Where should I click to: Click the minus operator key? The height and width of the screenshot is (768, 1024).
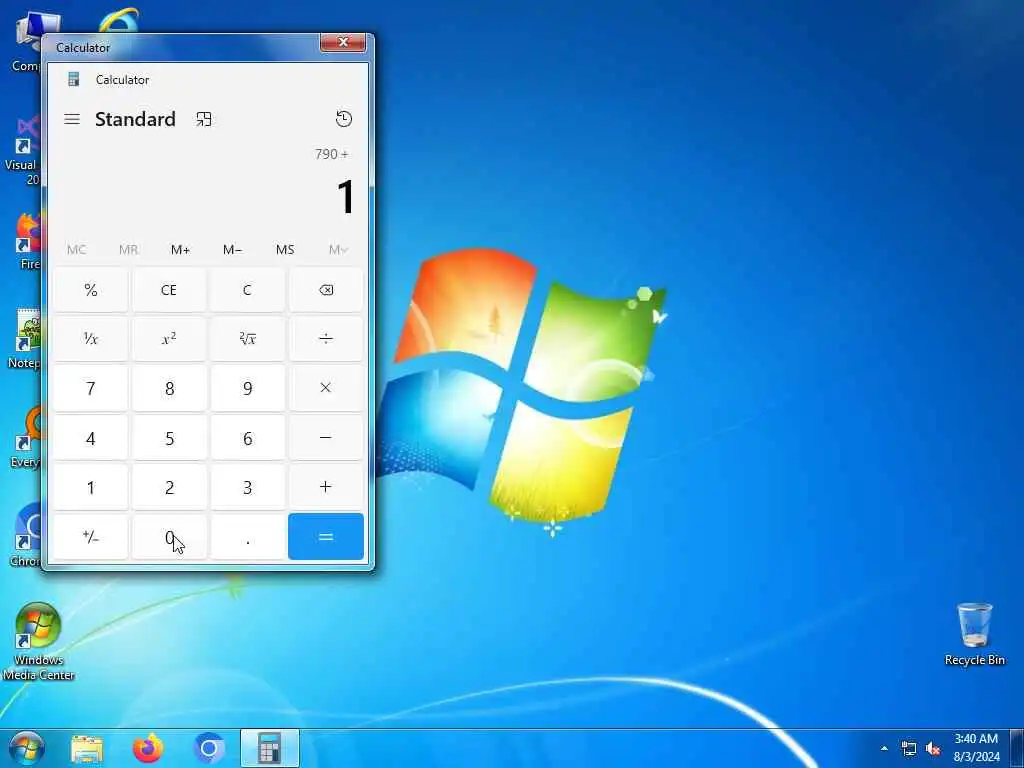tap(326, 438)
